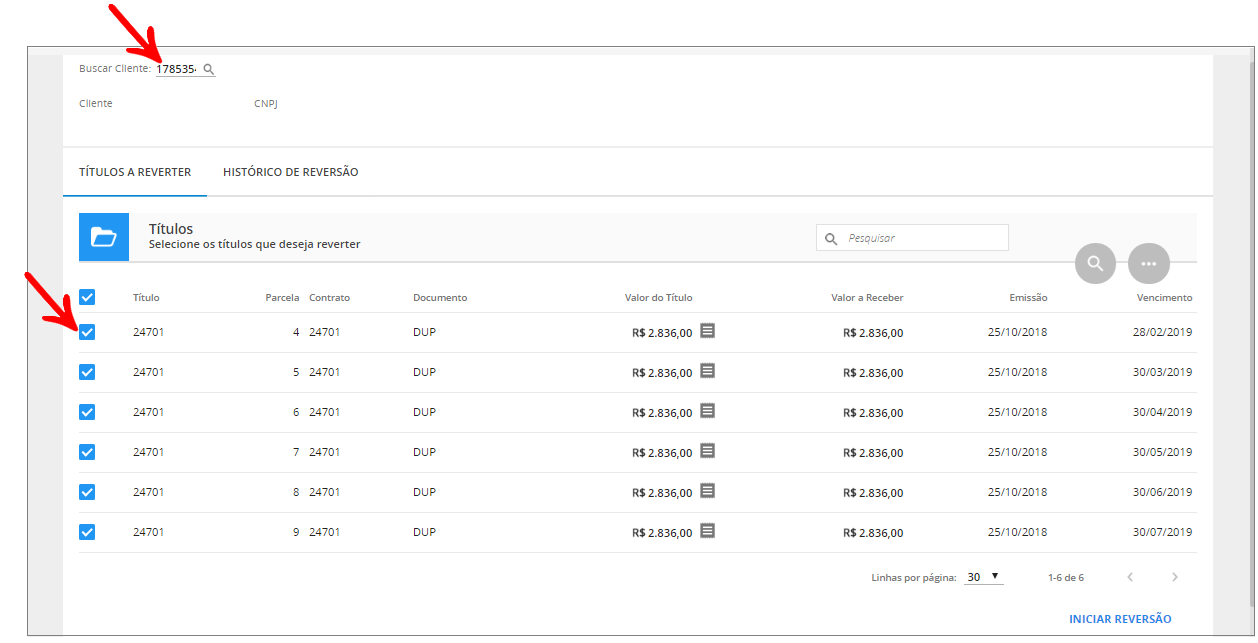Uncheck the parcela 8 row checkbox
Screen dimensions: 1258x643
pos(87,492)
